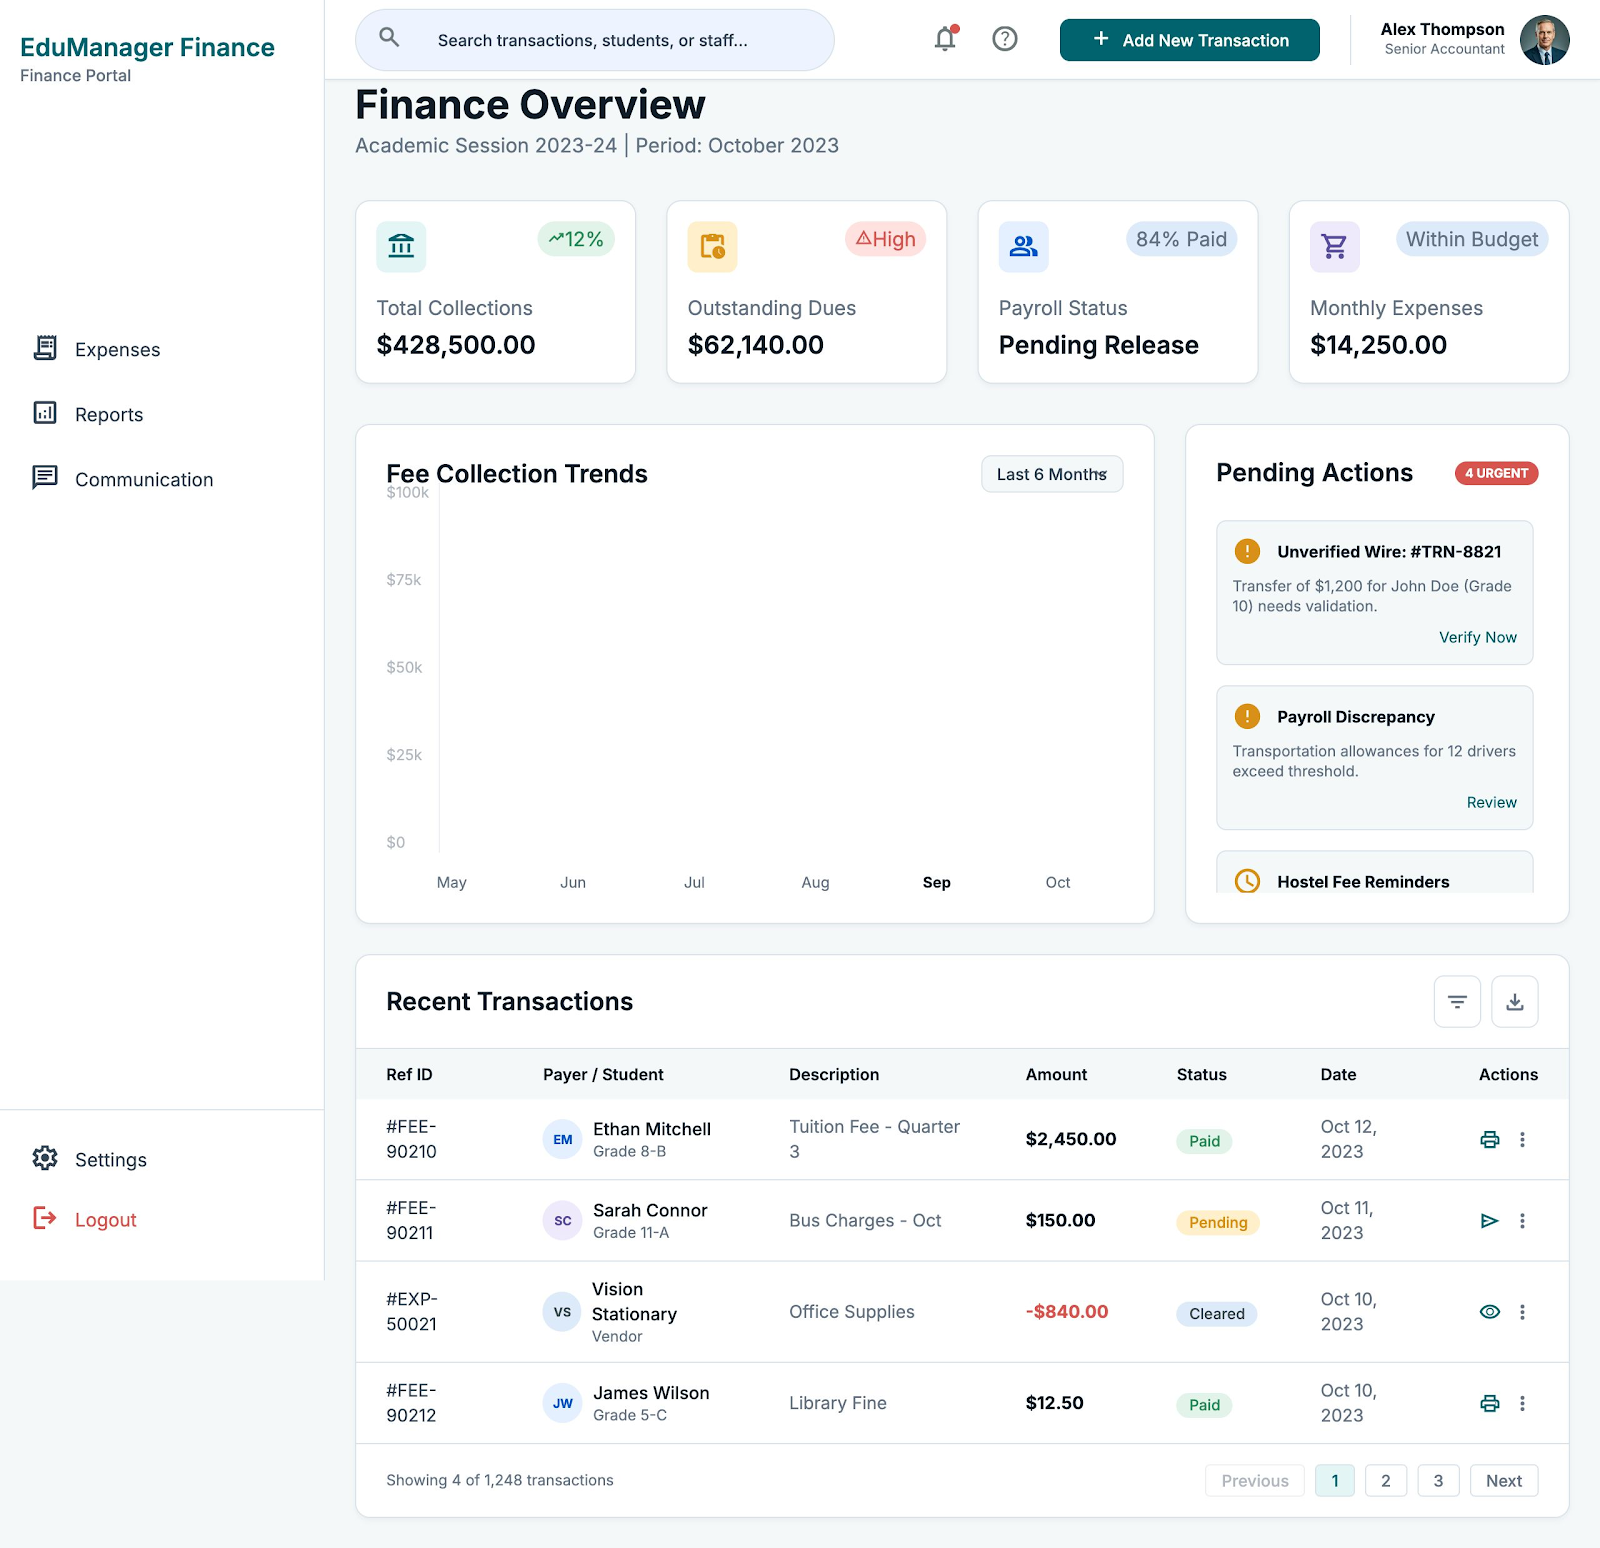Click the Verify Now link

1477,637
